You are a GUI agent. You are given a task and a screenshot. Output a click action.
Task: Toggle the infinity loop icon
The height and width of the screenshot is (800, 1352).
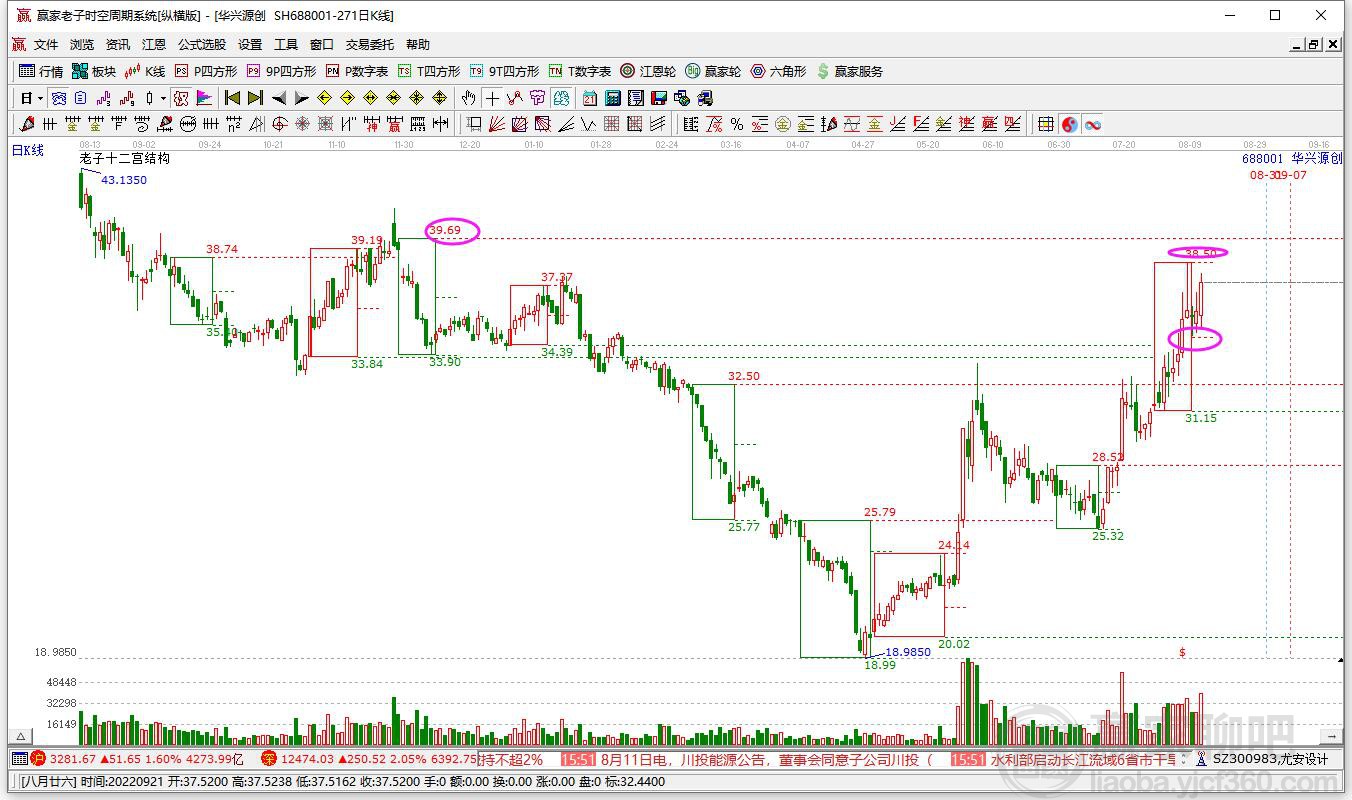click(1093, 124)
